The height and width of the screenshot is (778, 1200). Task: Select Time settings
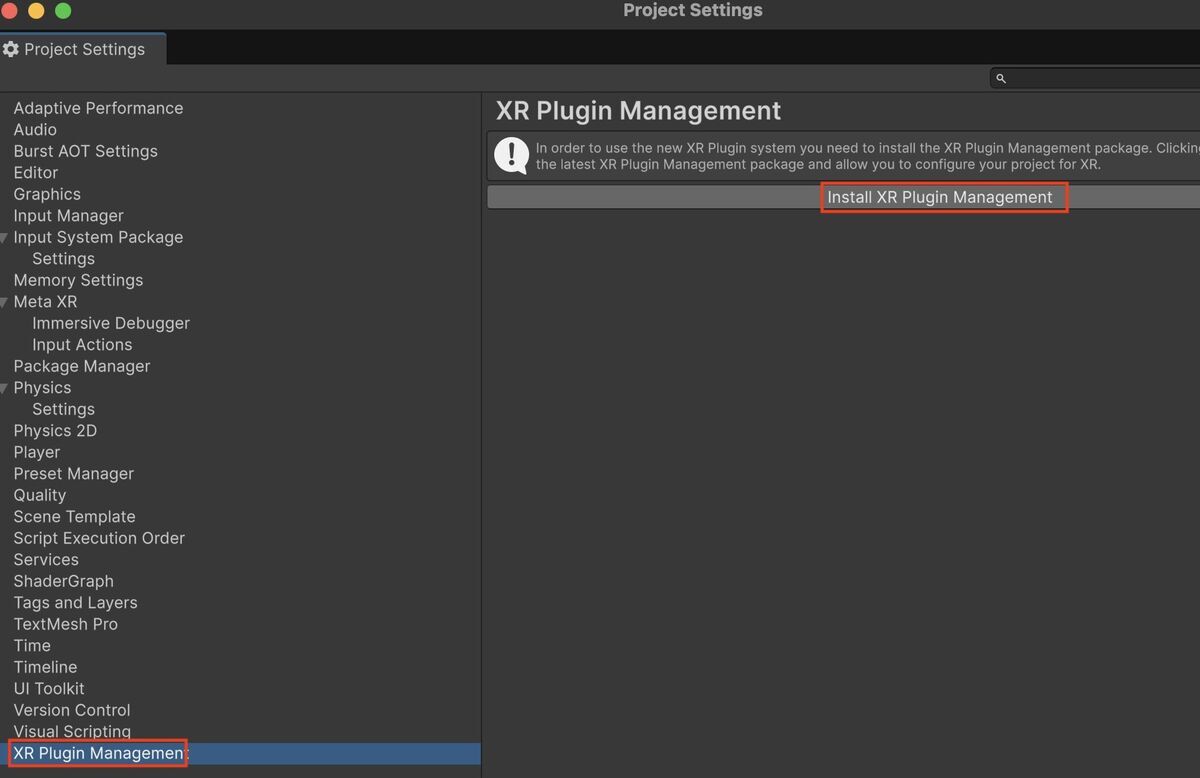click(x=32, y=646)
